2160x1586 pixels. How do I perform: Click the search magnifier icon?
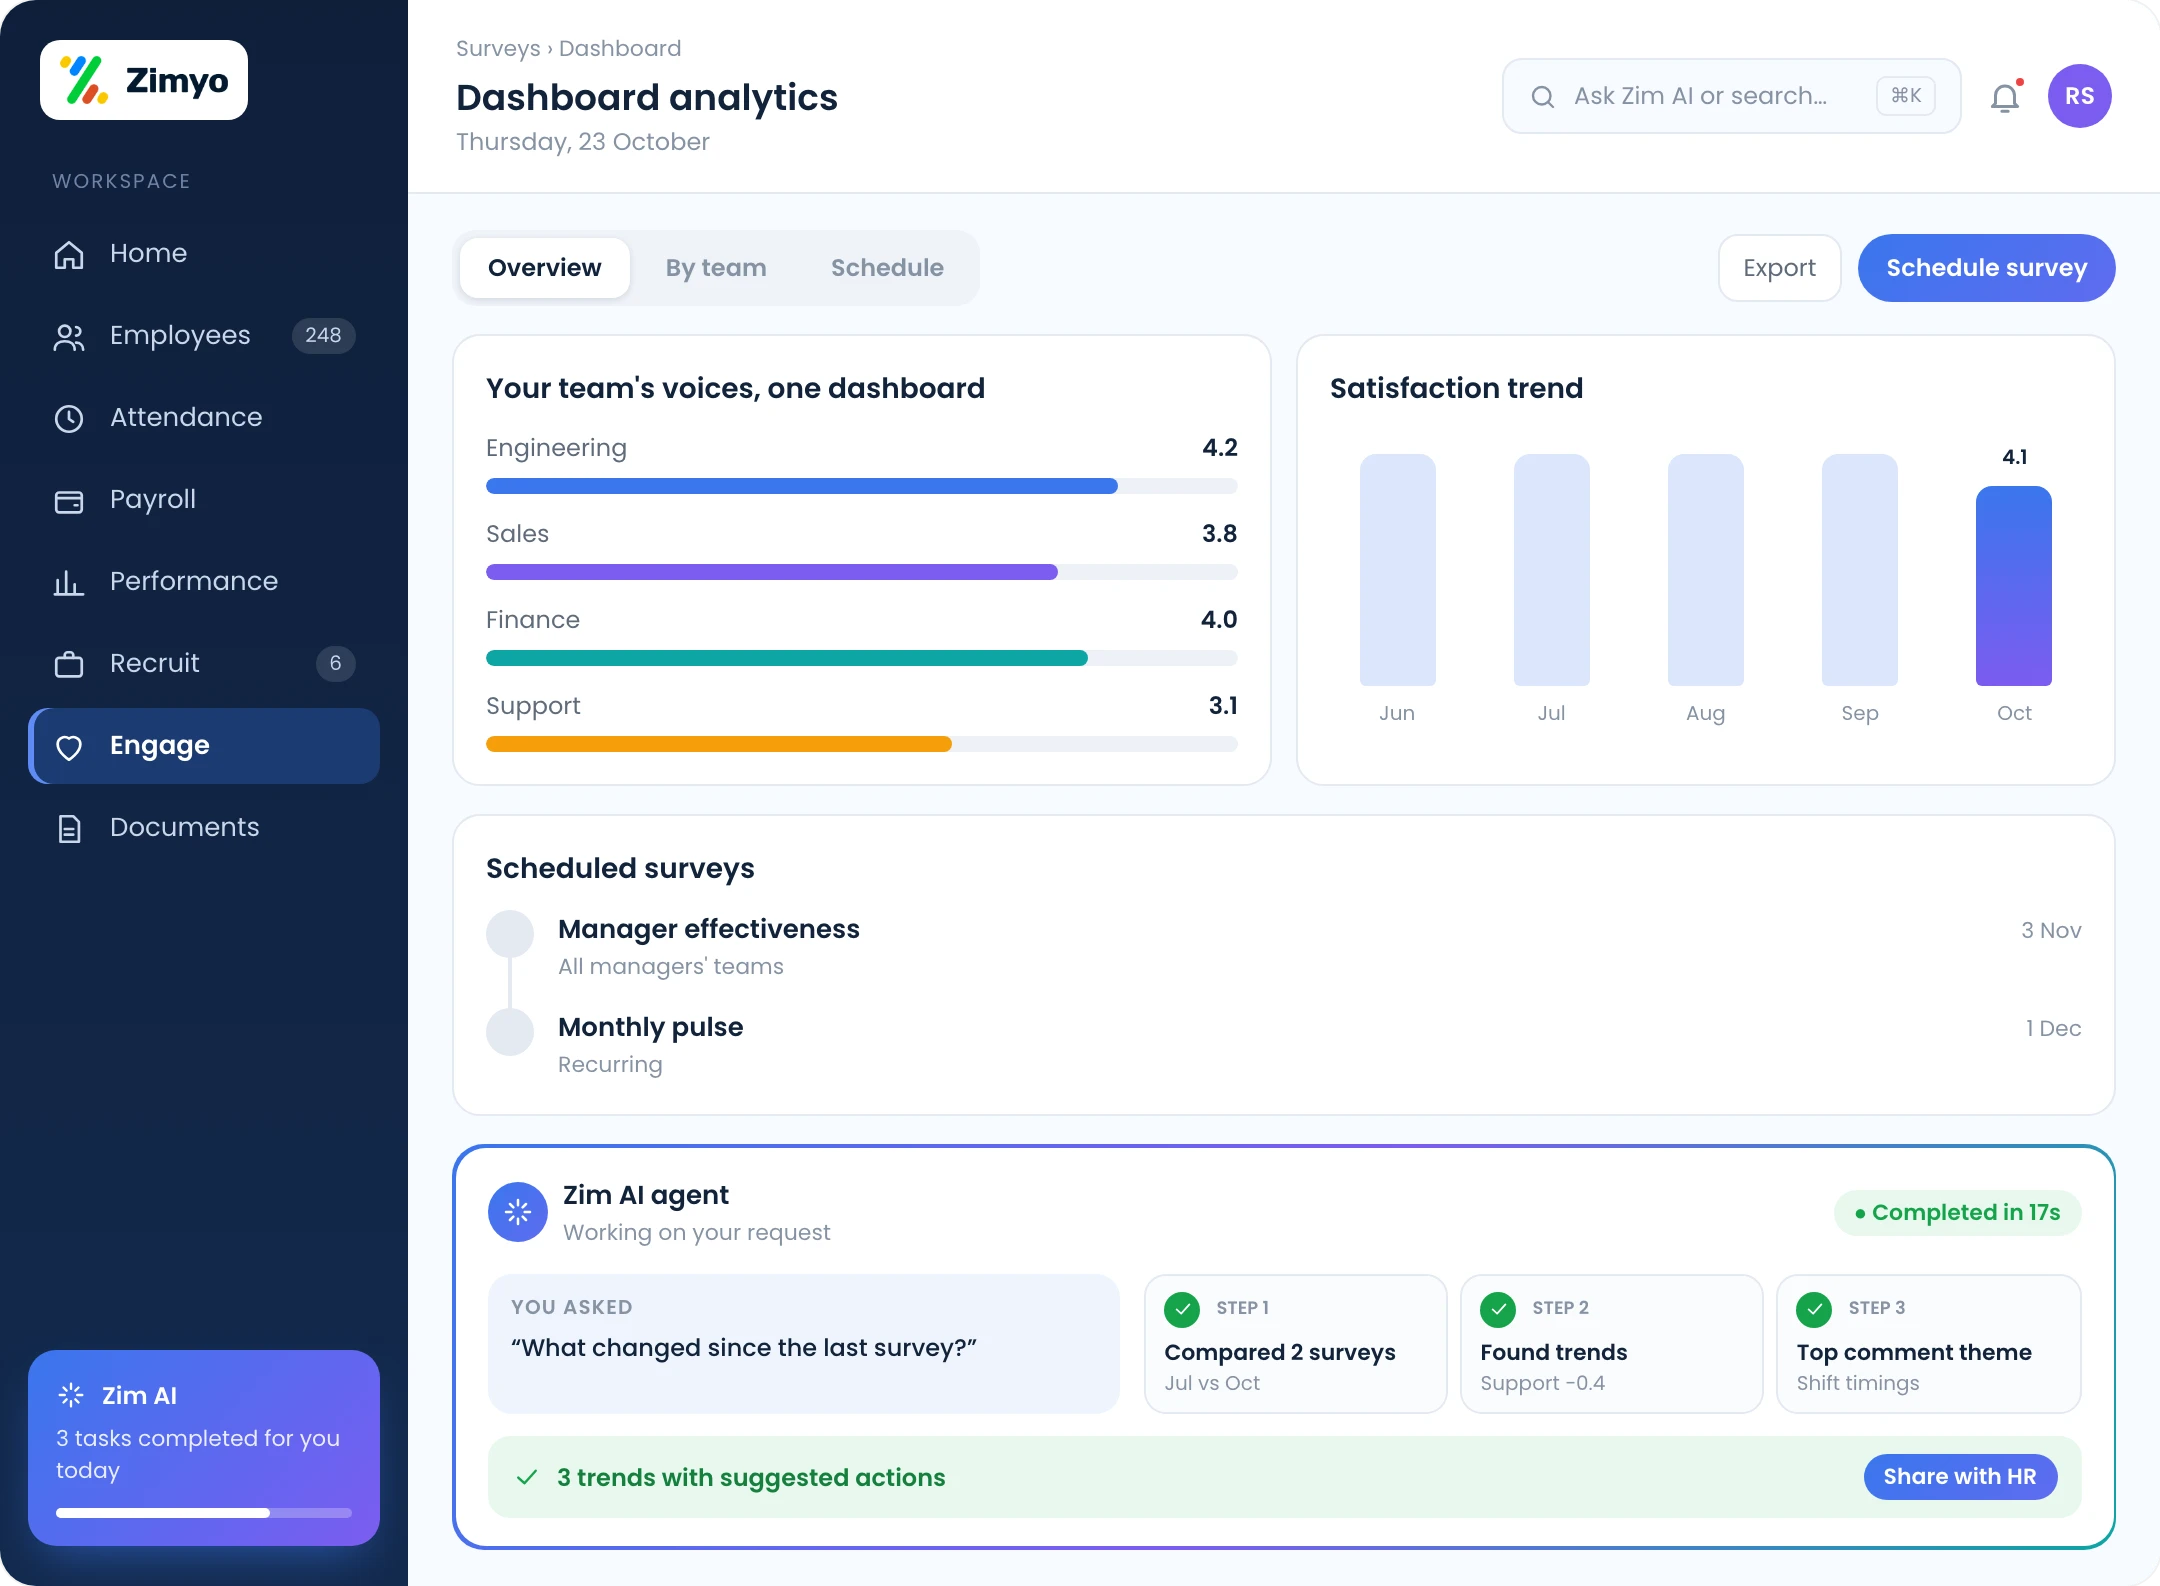coord(1543,96)
